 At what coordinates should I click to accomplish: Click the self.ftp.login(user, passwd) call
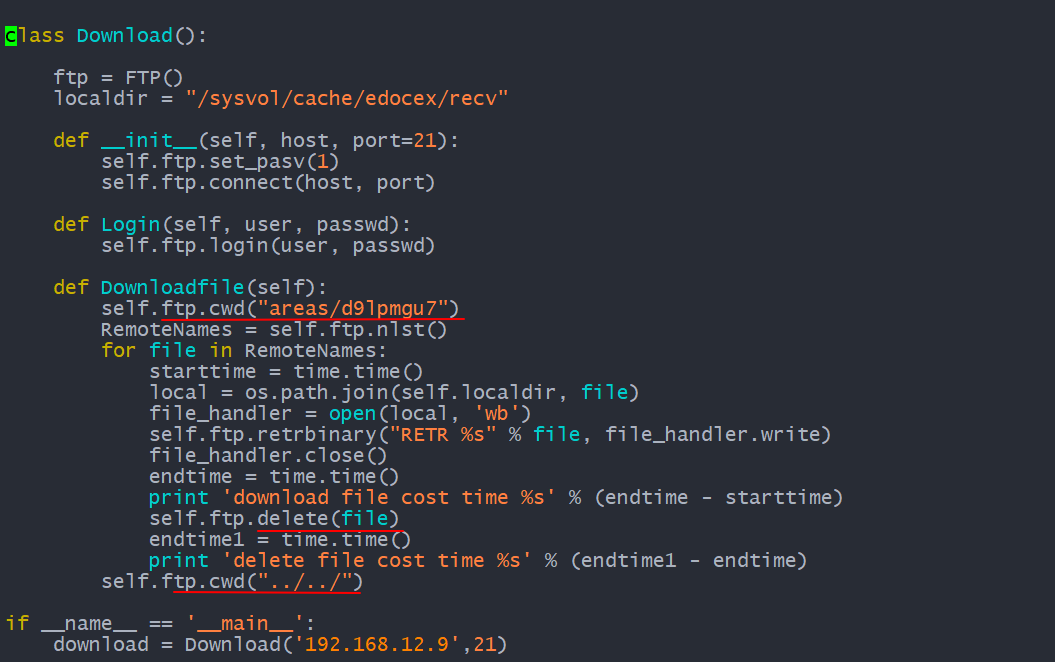(x=268, y=246)
